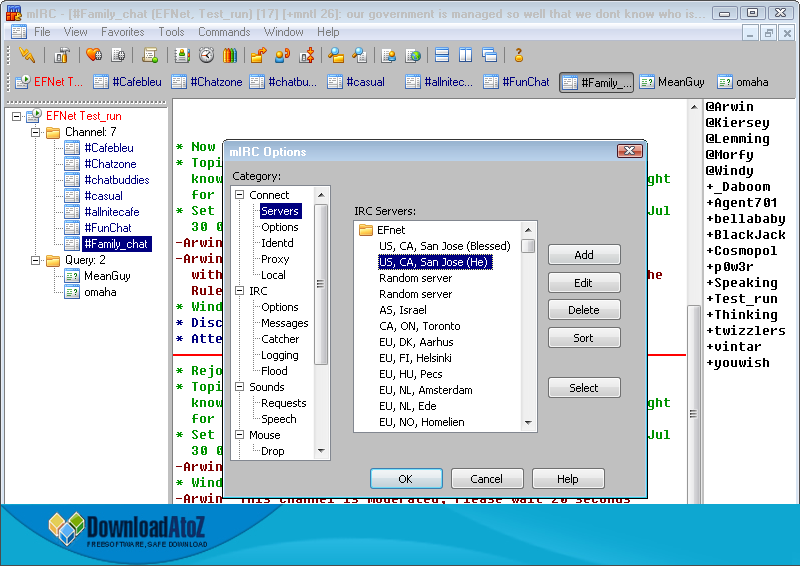Open the Timer clock toolbar icon

[206, 55]
